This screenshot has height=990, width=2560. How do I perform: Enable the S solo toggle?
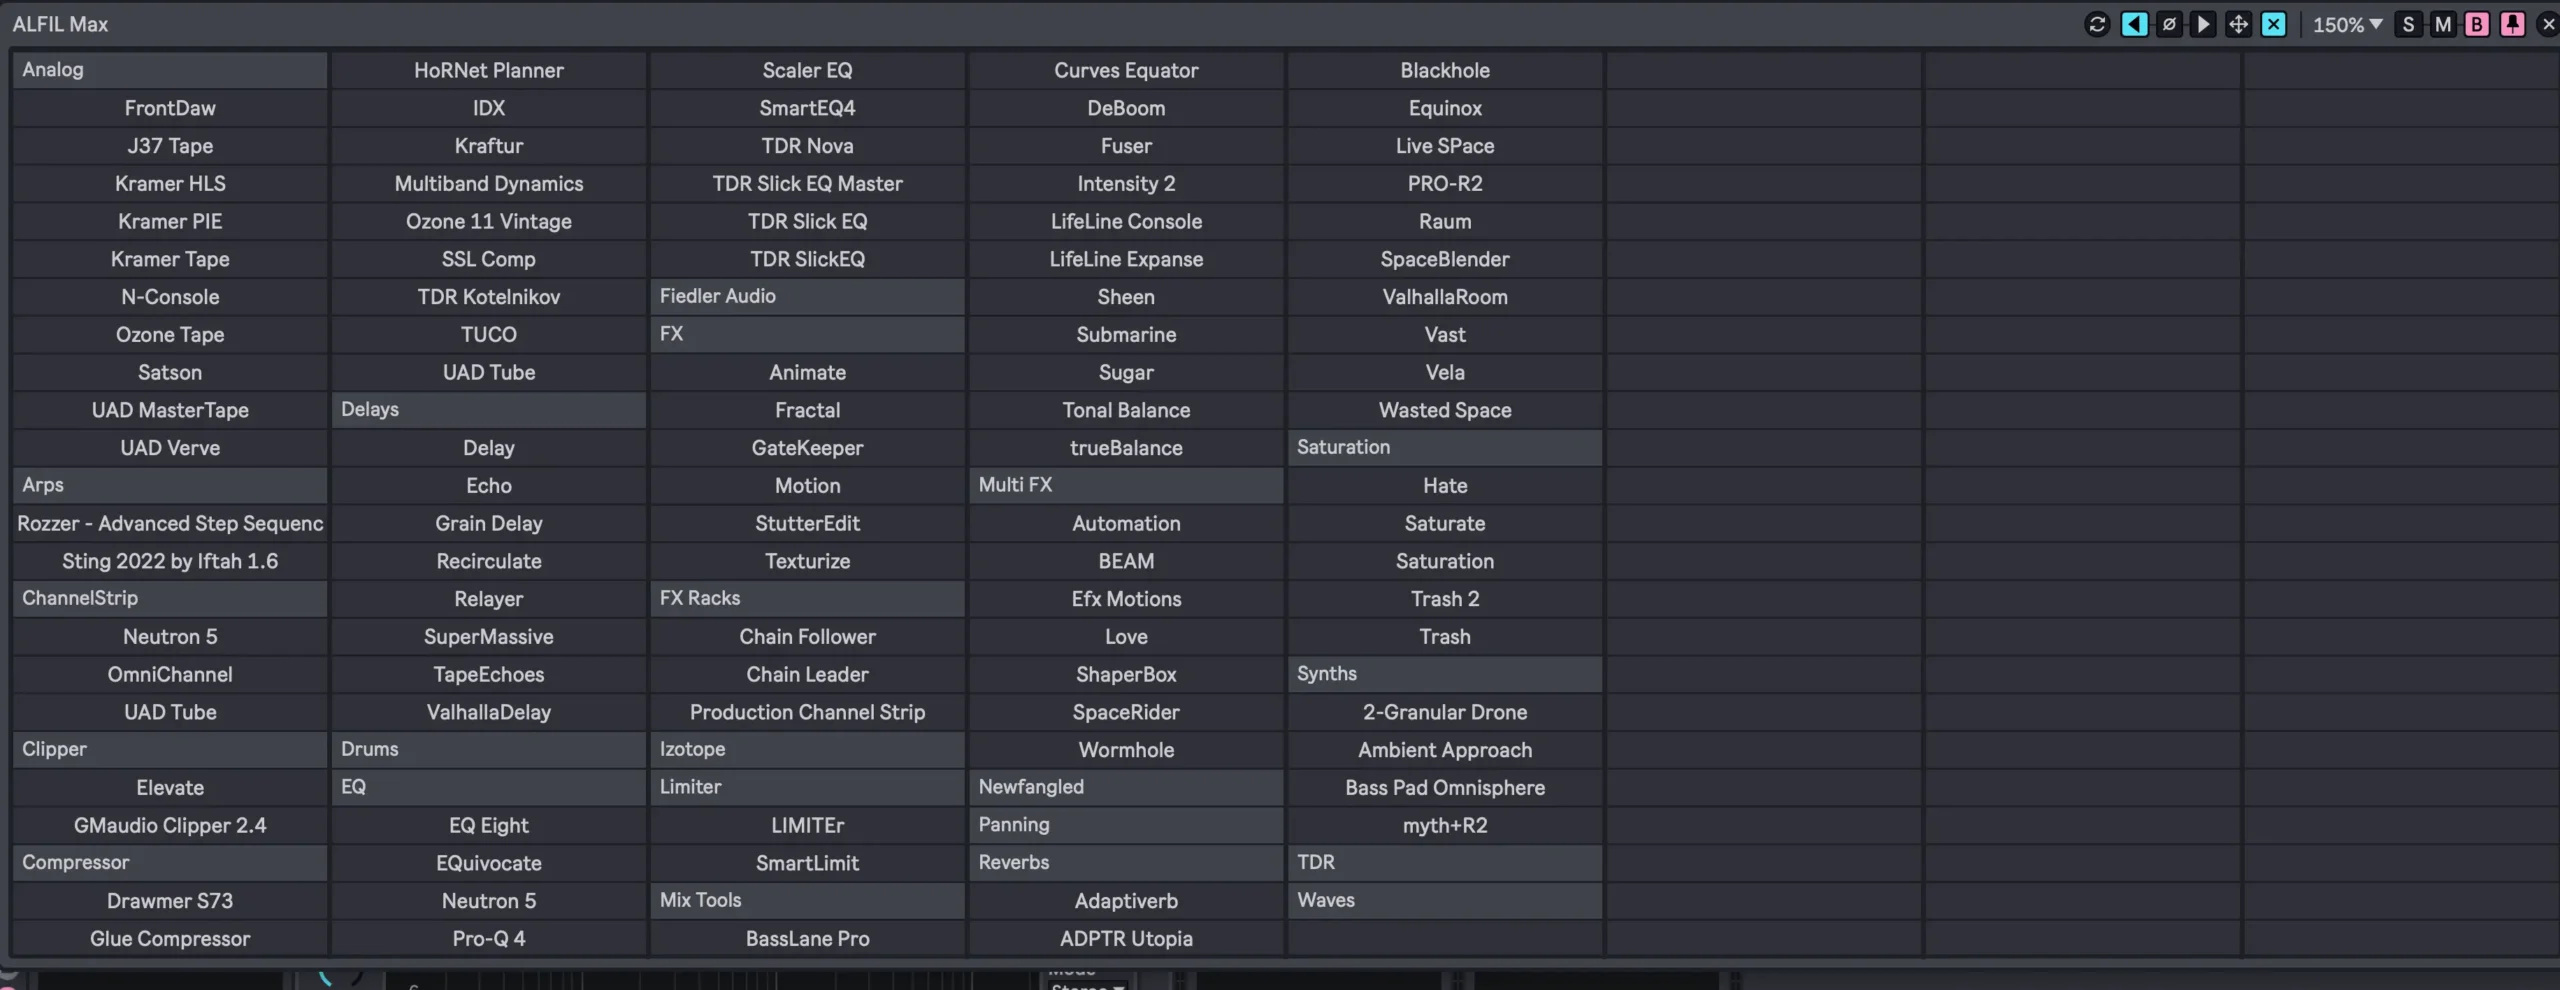click(x=2409, y=24)
